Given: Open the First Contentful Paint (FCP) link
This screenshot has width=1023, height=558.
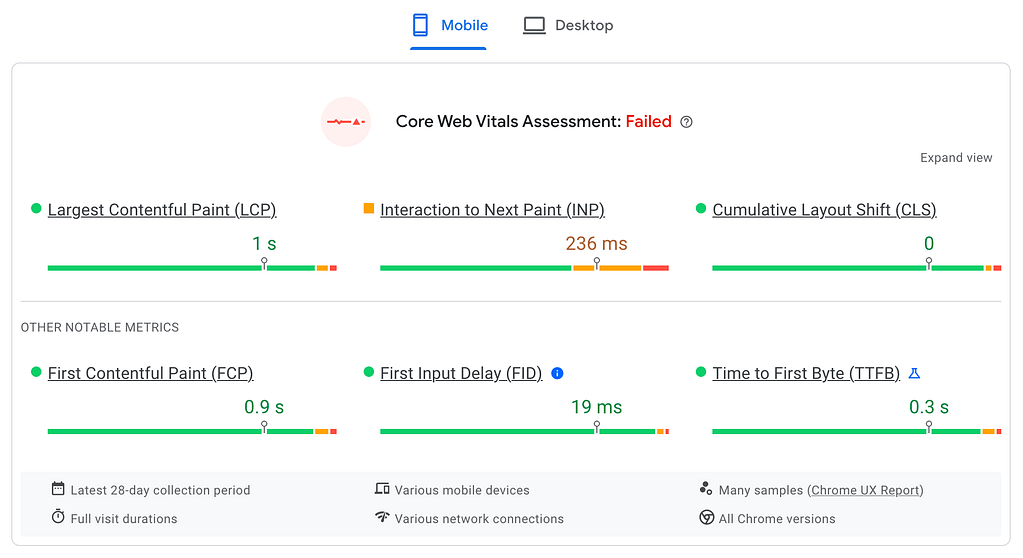Looking at the screenshot, I should [150, 373].
